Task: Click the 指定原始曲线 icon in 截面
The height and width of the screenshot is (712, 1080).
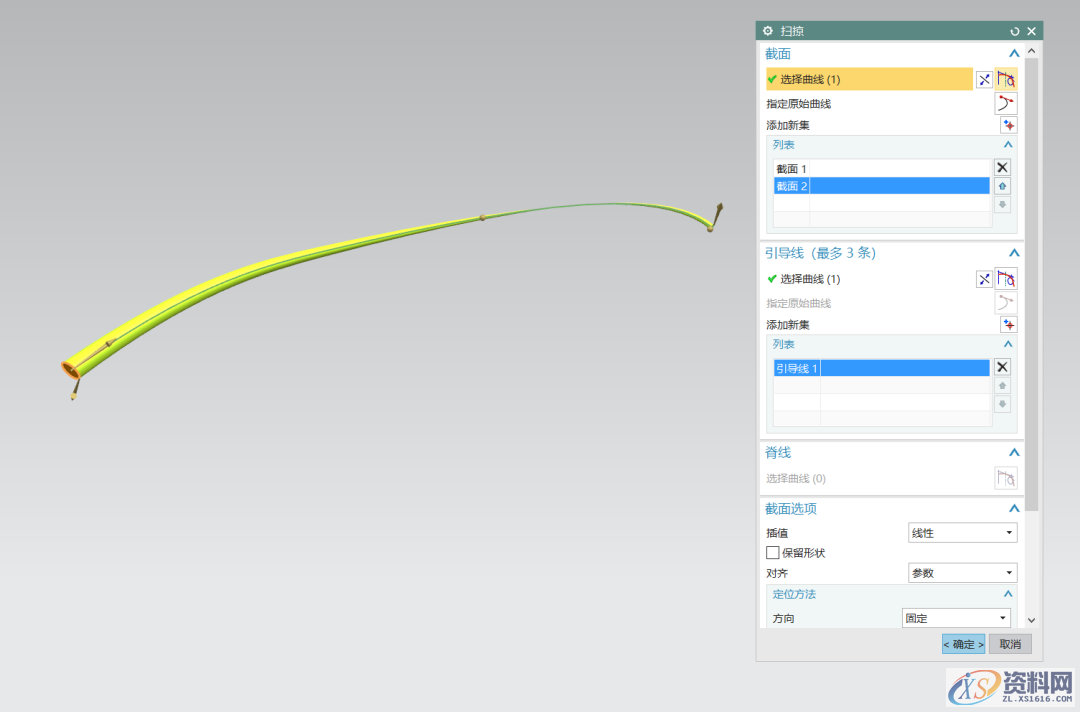Action: [x=1006, y=103]
